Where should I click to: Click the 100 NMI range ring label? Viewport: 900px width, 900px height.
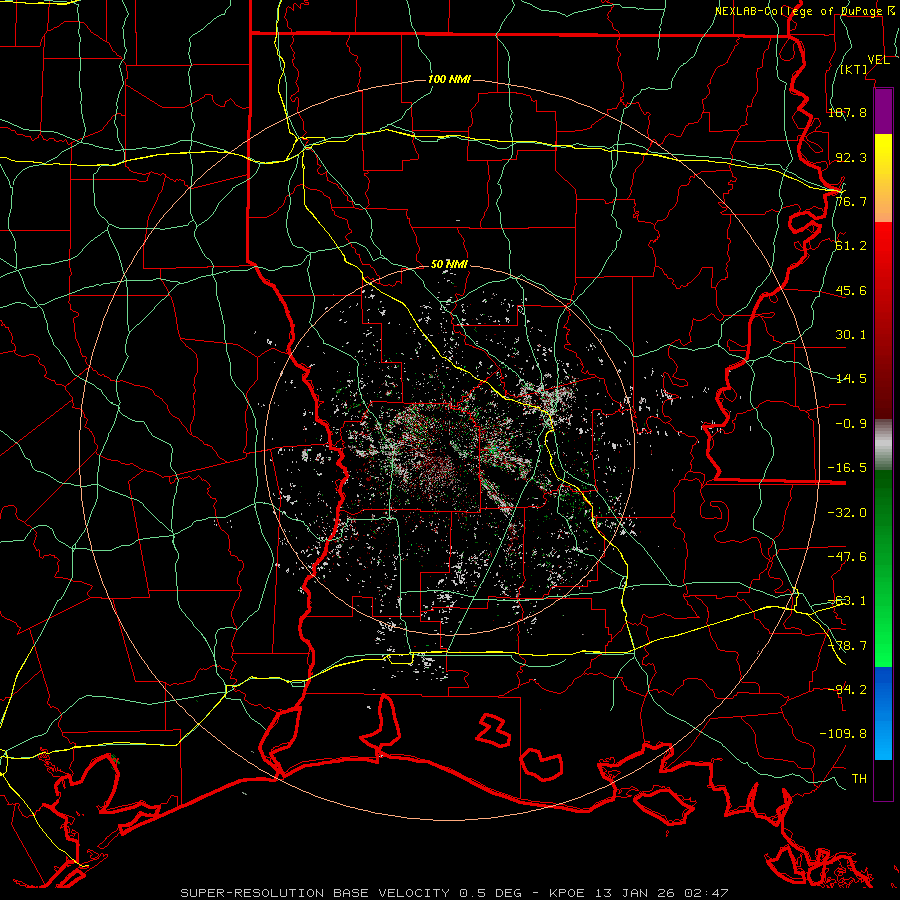[x=449, y=79]
